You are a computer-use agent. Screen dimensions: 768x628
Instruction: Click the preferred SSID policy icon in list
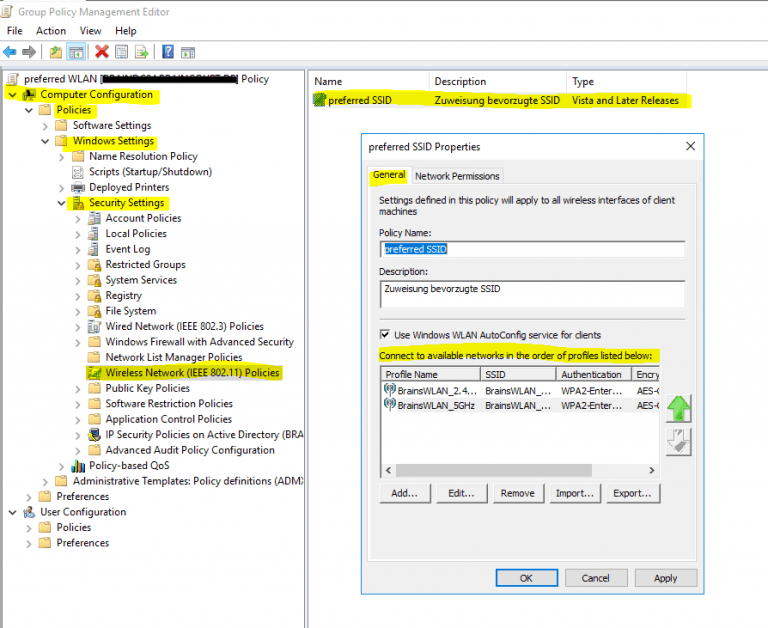320,100
